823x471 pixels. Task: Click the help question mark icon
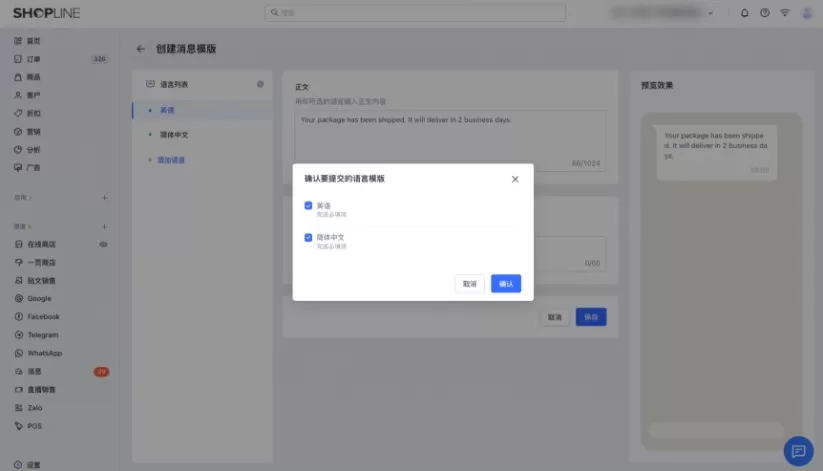(765, 13)
